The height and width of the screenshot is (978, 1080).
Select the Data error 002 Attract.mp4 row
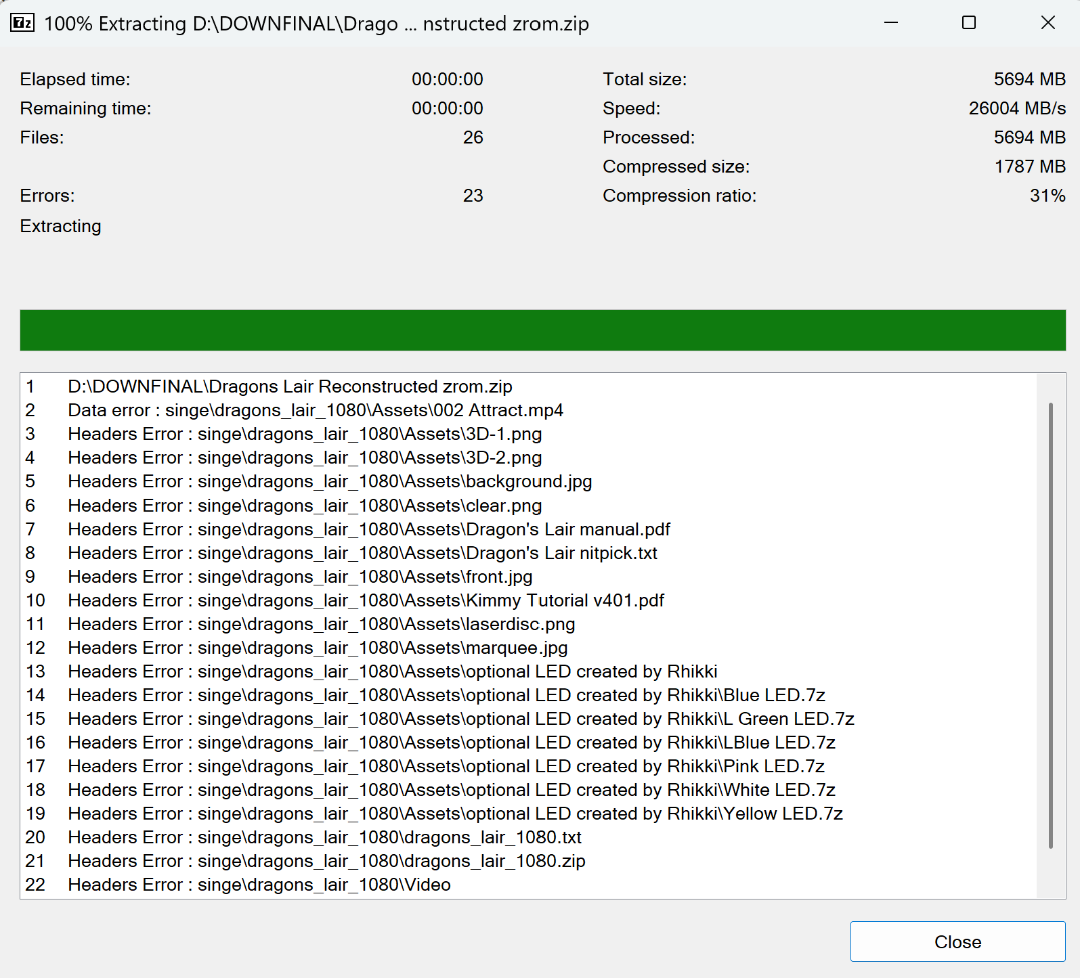click(x=315, y=410)
